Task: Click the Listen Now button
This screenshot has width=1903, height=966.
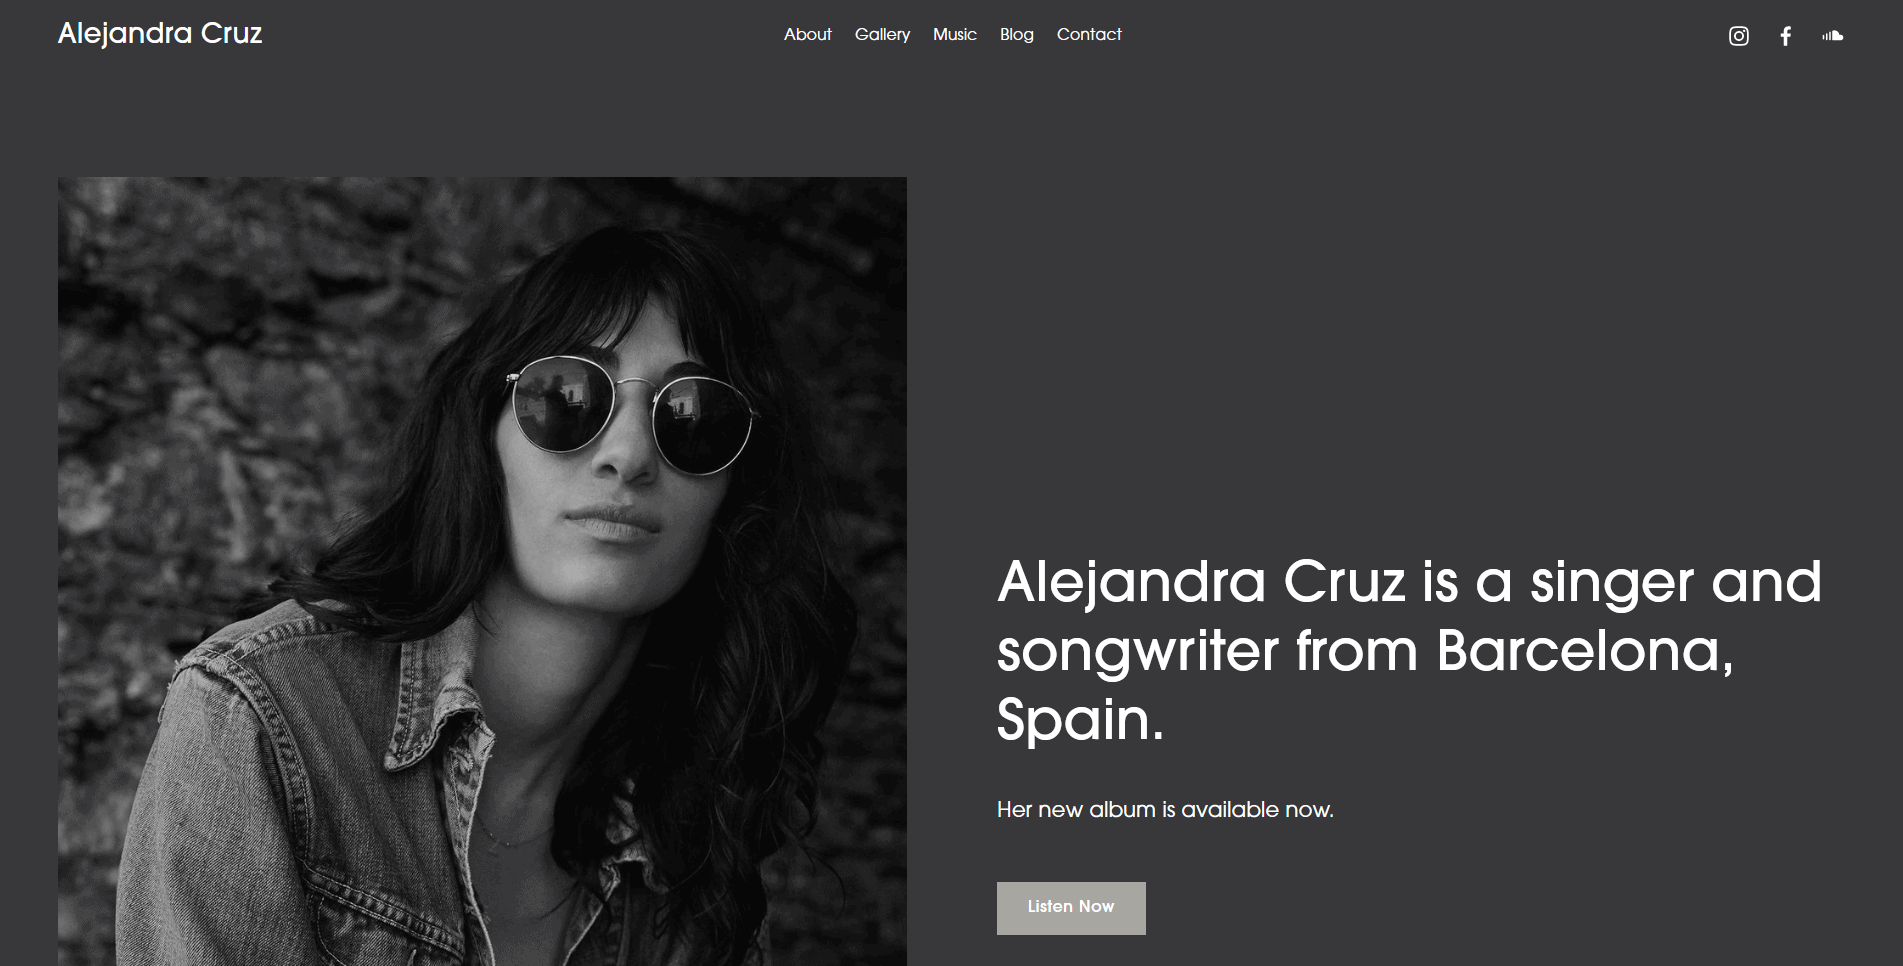Action: pyautogui.click(x=1071, y=908)
